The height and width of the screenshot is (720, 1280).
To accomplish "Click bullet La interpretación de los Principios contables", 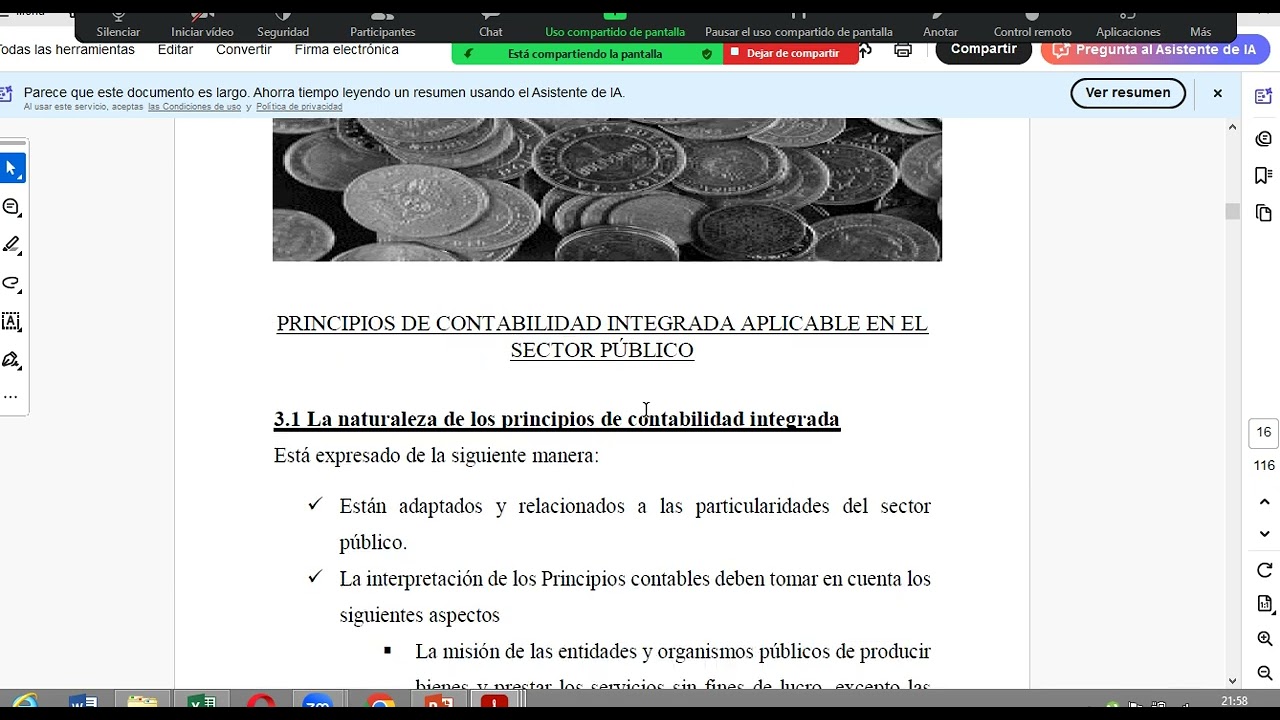I will [635, 597].
